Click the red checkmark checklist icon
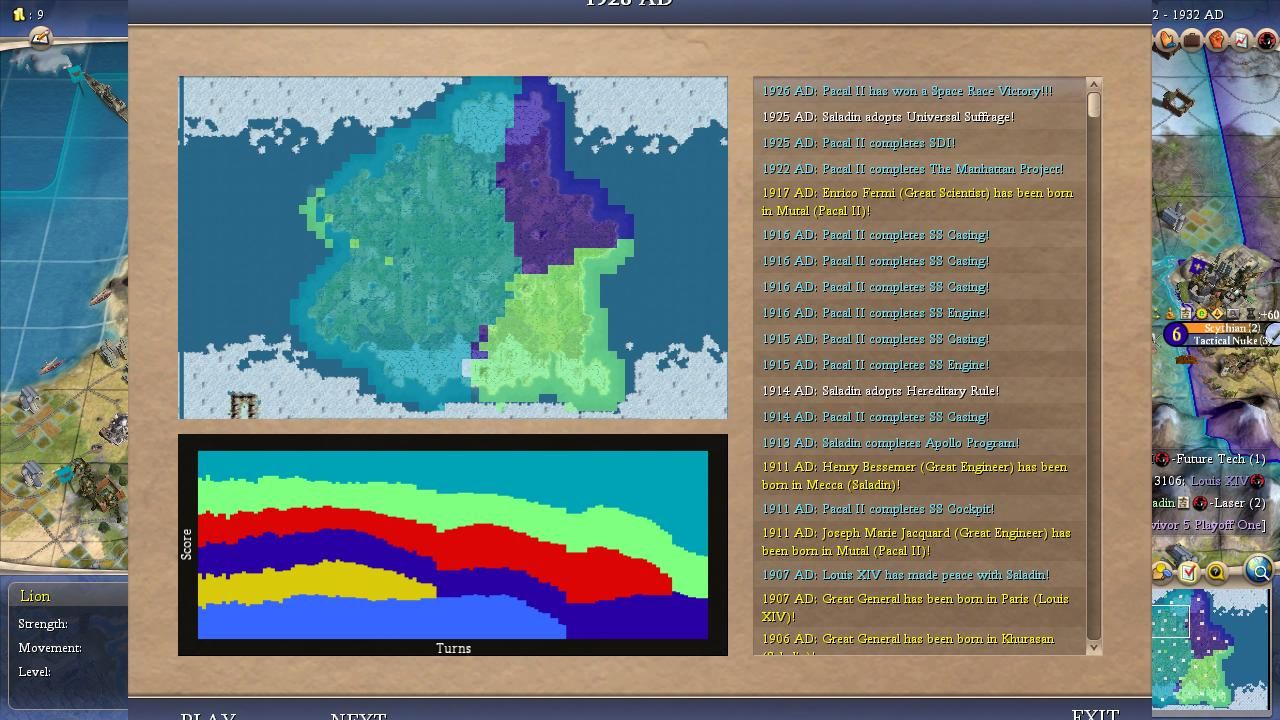Viewport: 1280px width, 720px height. (x=1188, y=573)
